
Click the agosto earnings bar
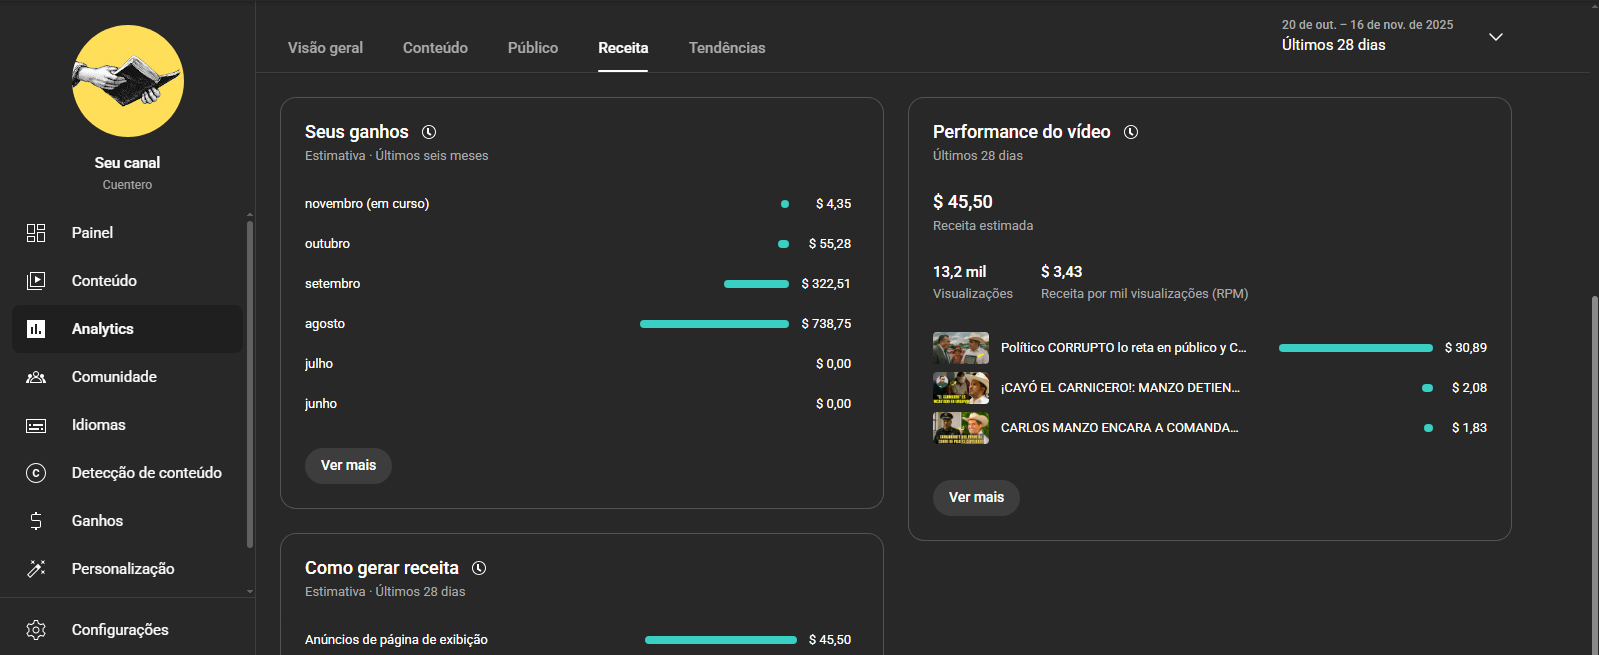pyautogui.click(x=714, y=324)
